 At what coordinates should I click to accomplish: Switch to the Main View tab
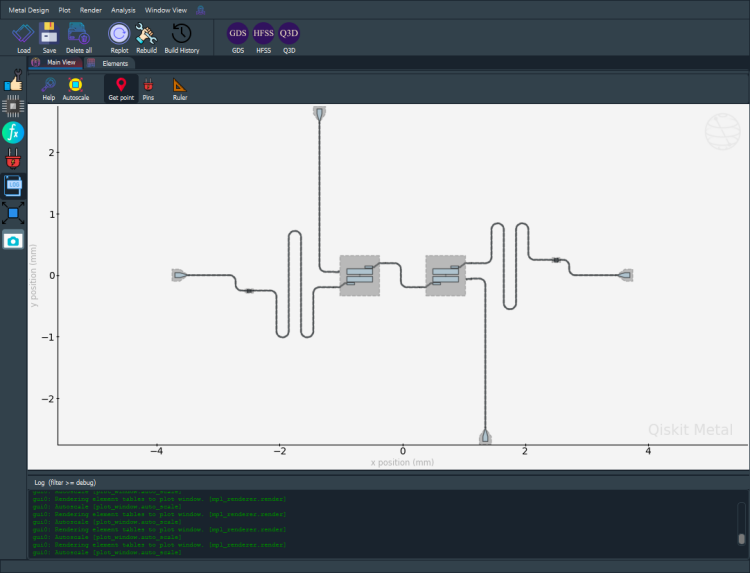(x=55, y=63)
